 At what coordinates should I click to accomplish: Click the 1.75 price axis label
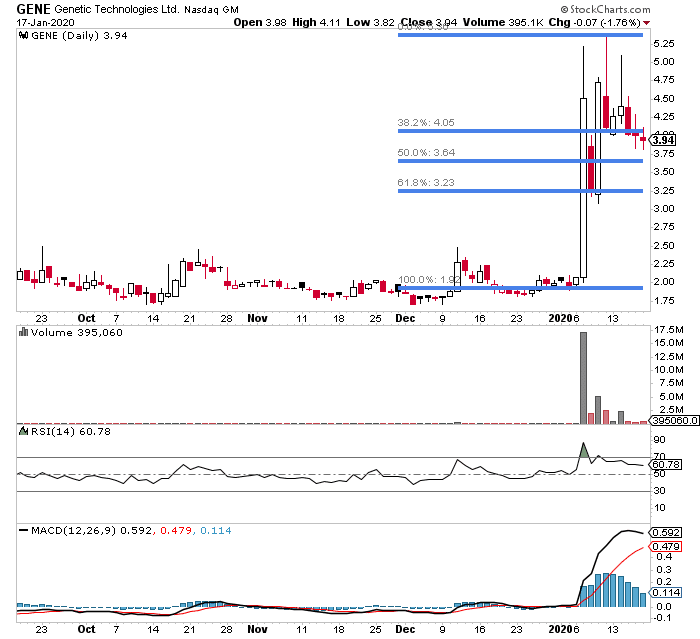pos(663,301)
